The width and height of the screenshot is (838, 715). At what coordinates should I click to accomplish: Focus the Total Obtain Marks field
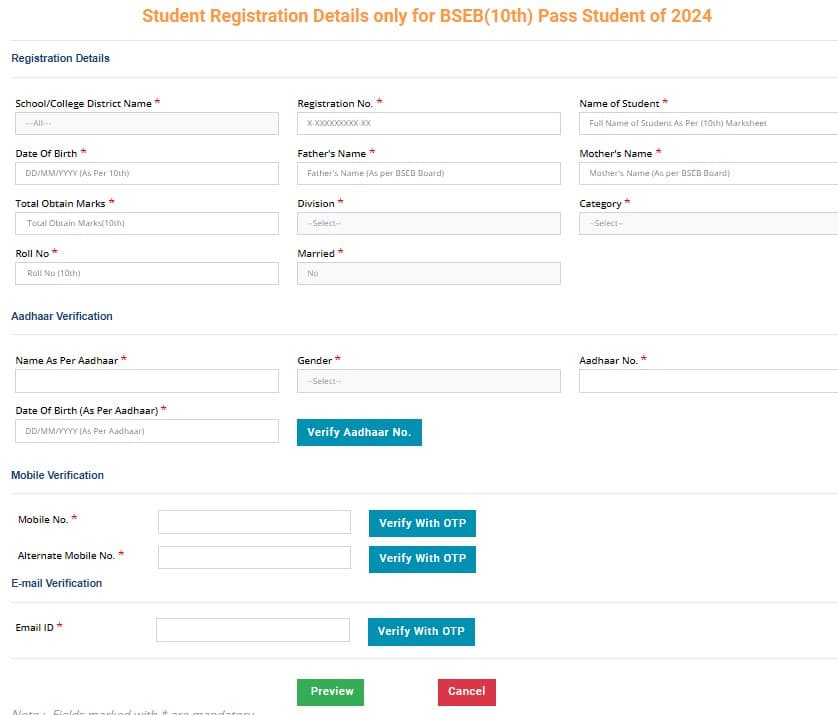146,223
